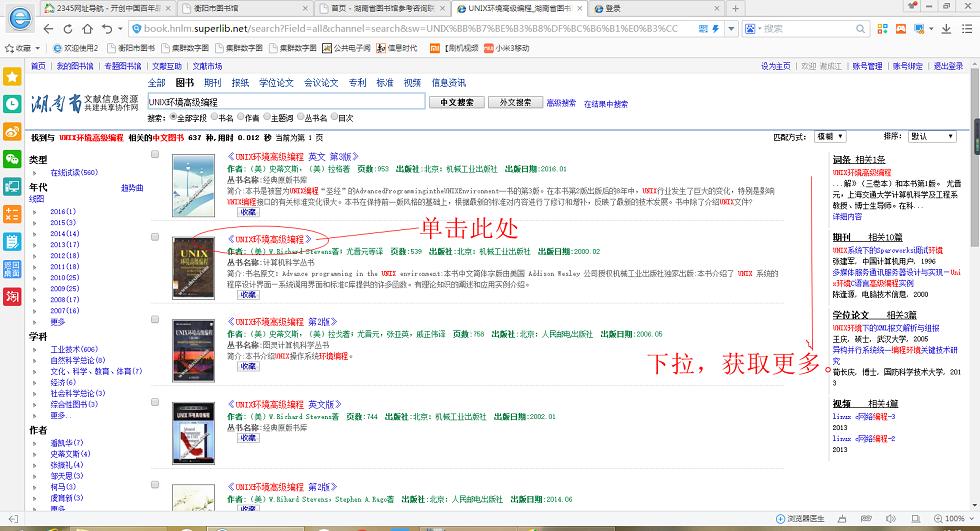Viewport: 980px width, 531px height.
Task: Open the 排序 默认 dropdown
Action: pos(932,136)
